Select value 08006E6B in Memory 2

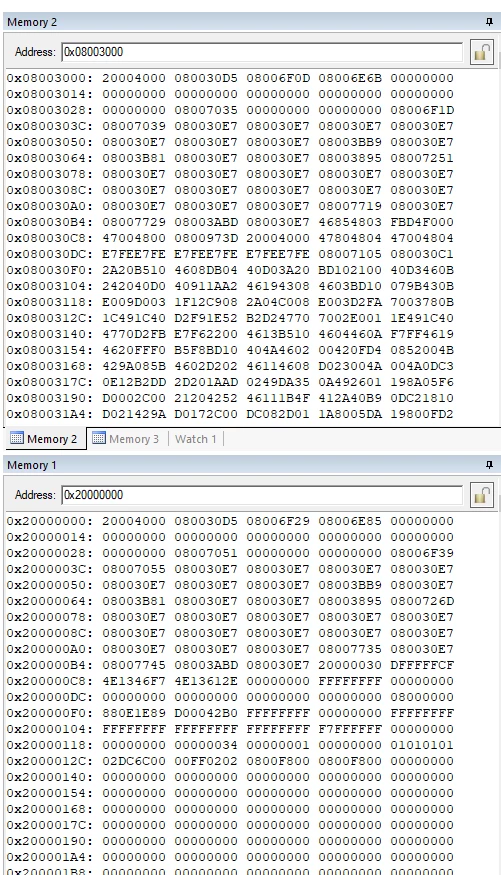(x=350, y=78)
